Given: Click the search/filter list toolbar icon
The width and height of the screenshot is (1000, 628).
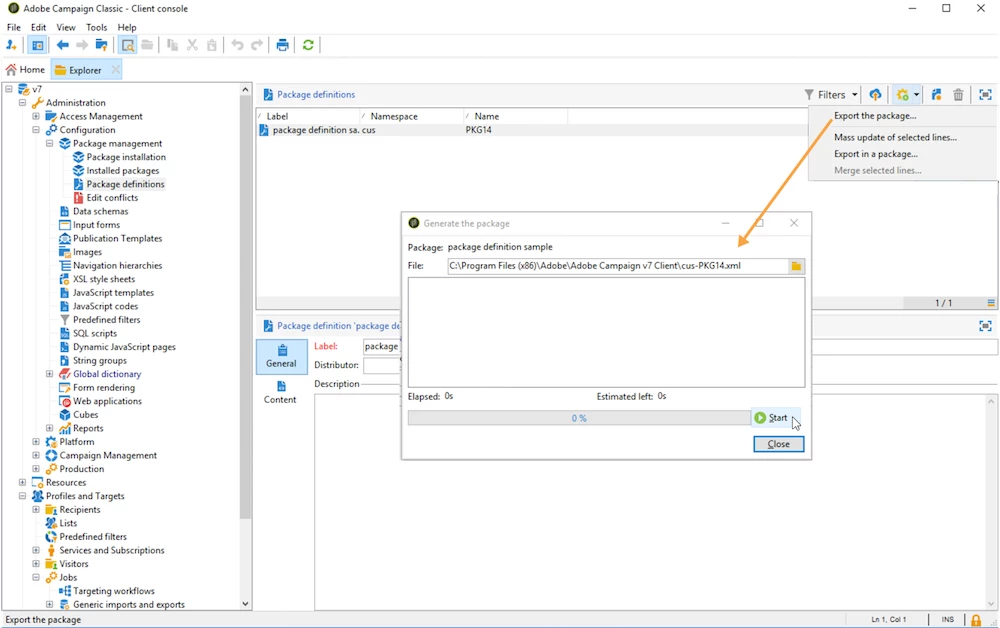Looking at the screenshot, I should click(128, 45).
